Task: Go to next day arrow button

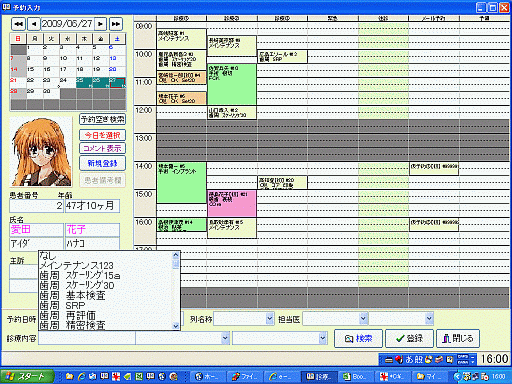Action: point(100,24)
